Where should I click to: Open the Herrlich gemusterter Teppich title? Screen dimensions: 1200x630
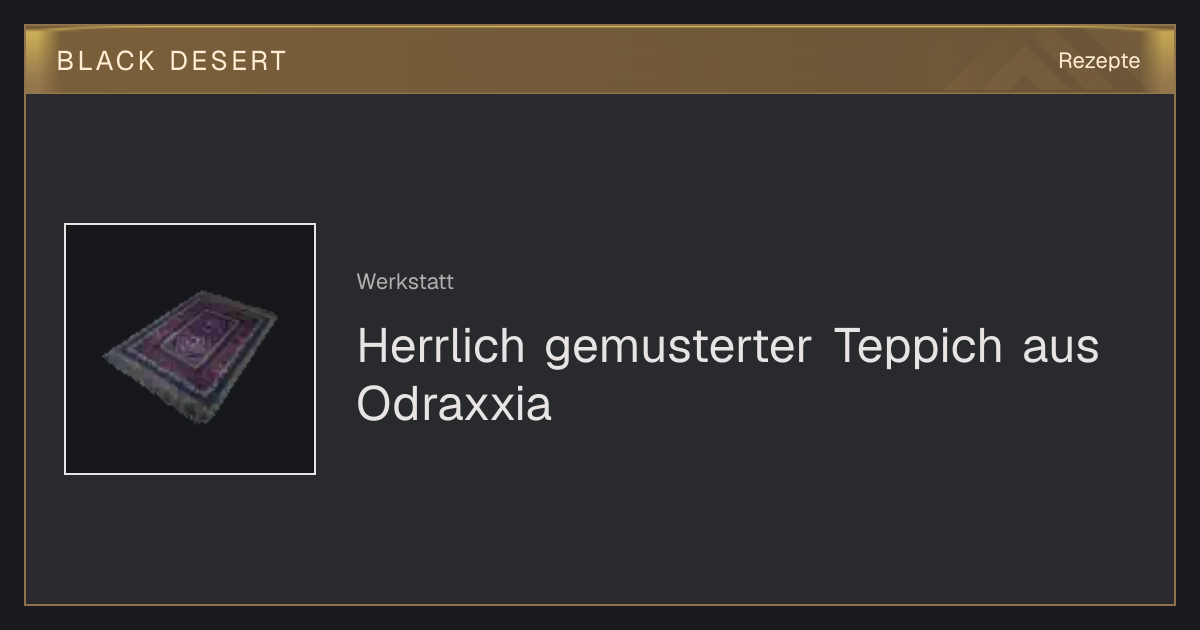pyautogui.click(x=728, y=375)
